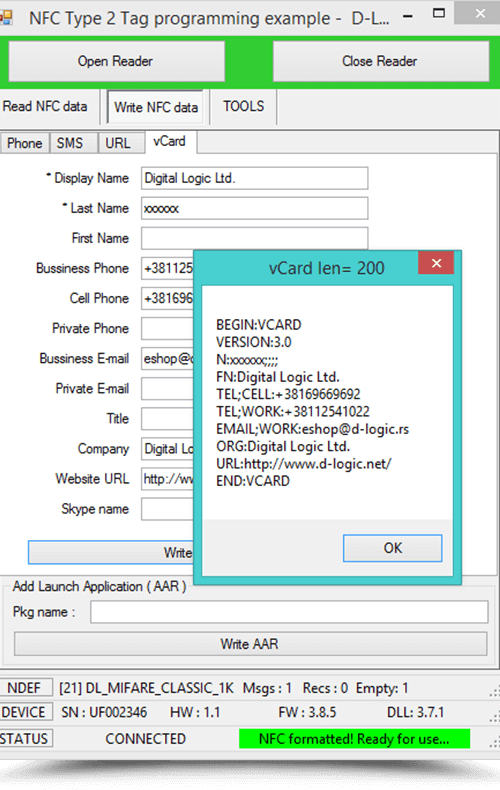Click 'ORG:Digital Logic Ltd.' line in dialog

click(x=283, y=446)
